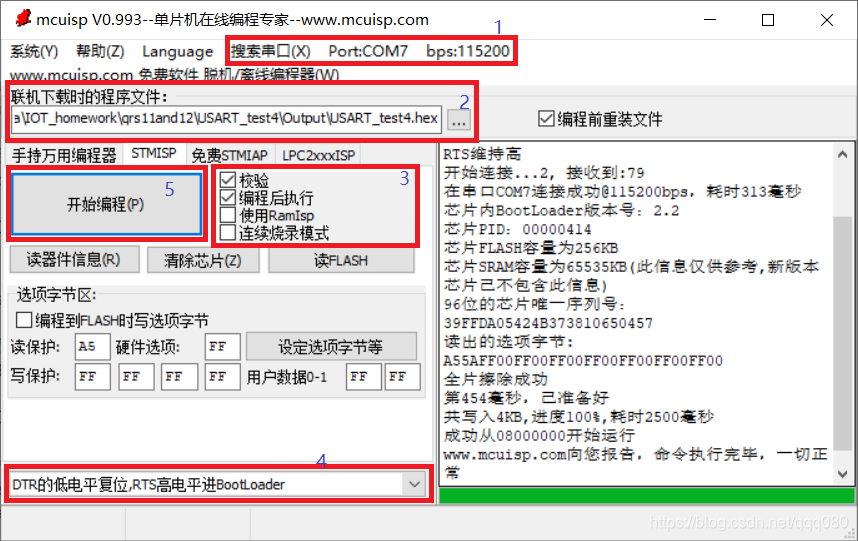The height and width of the screenshot is (541, 858).
Task: Toggle the 校验 checkbox
Action: click(244, 180)
